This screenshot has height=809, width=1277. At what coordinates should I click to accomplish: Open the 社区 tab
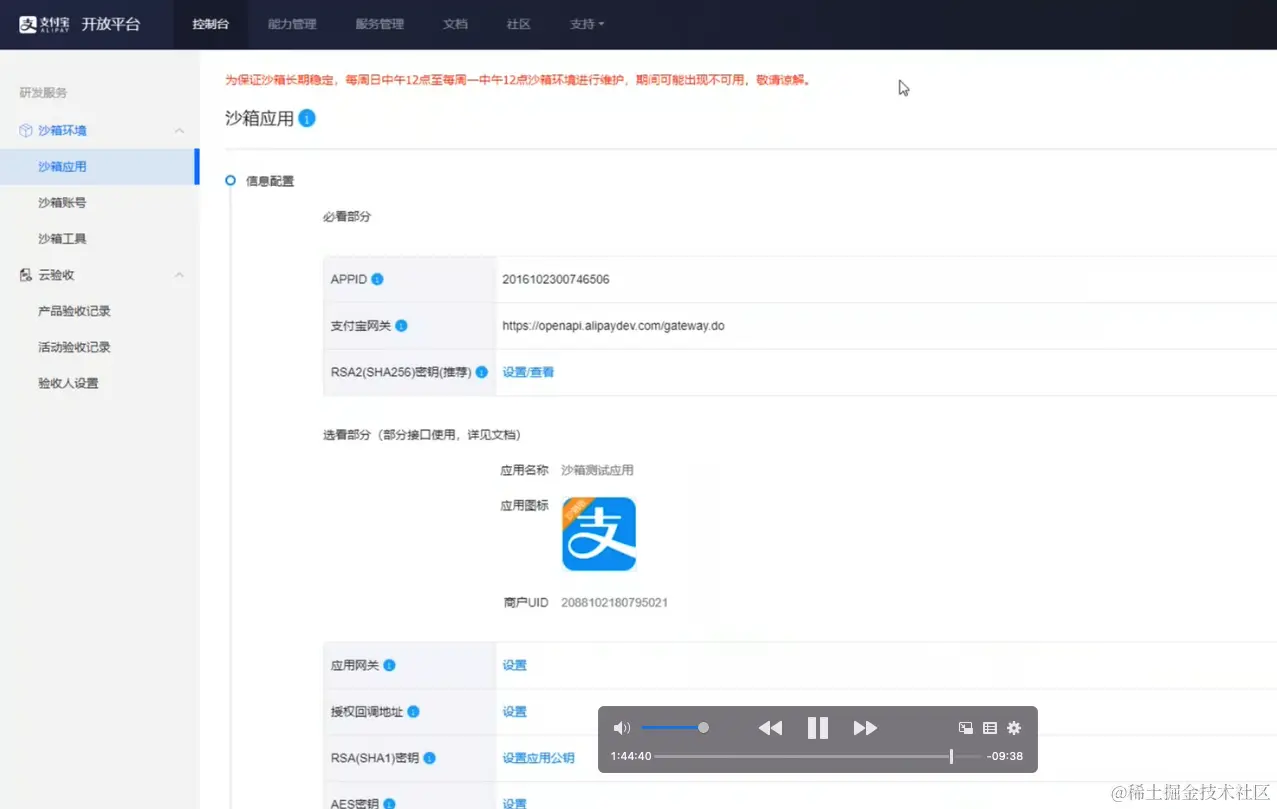coord(518,24)
